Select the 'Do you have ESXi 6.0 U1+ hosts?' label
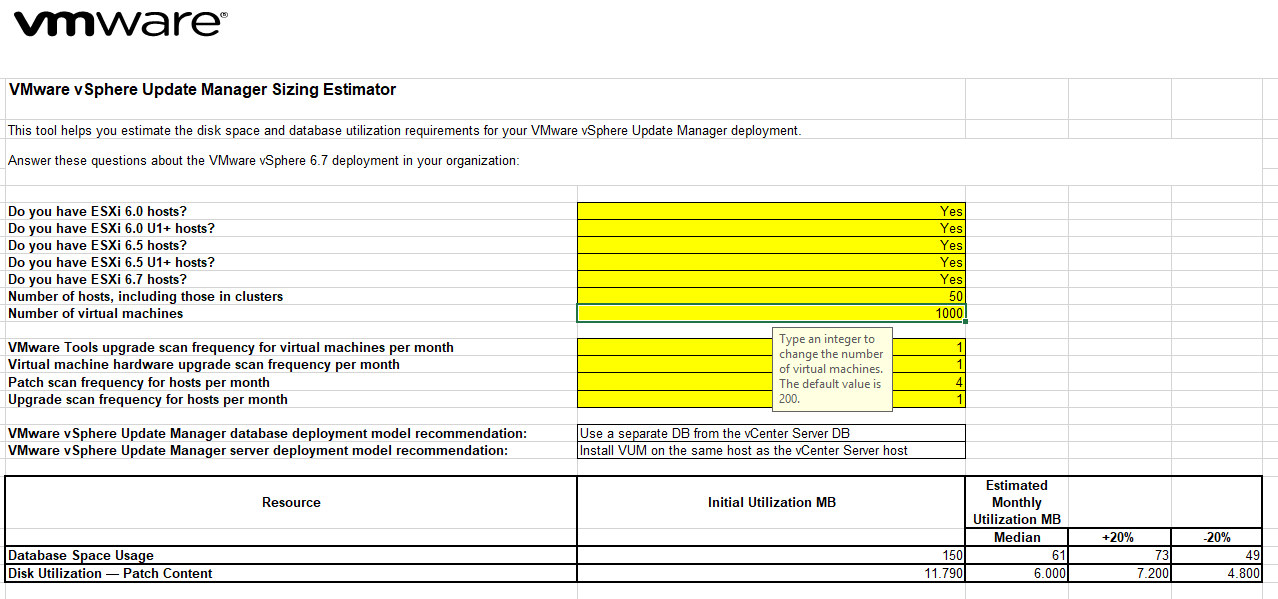1278x599 pixels. [111, 228]
